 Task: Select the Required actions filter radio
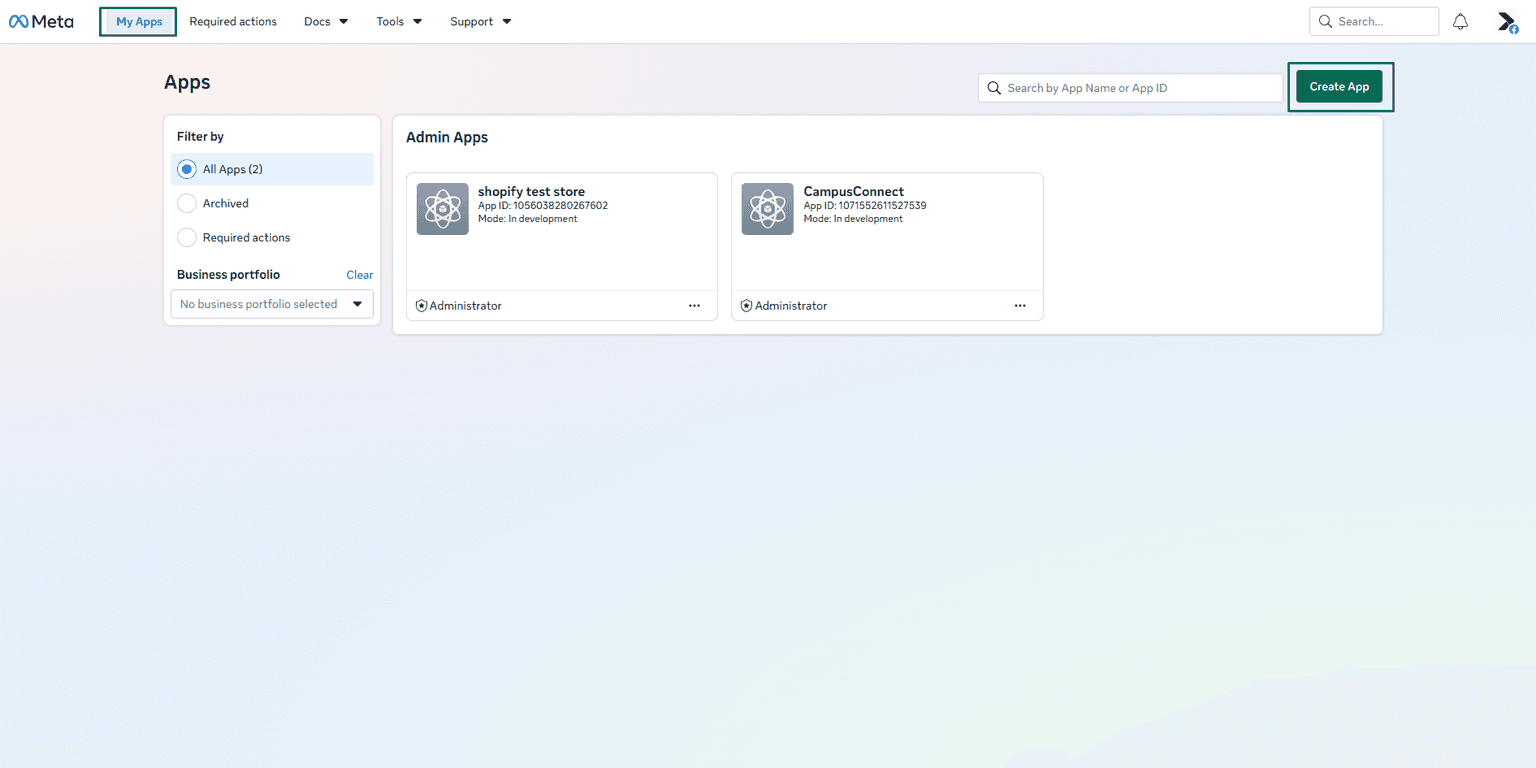point(187,238)
